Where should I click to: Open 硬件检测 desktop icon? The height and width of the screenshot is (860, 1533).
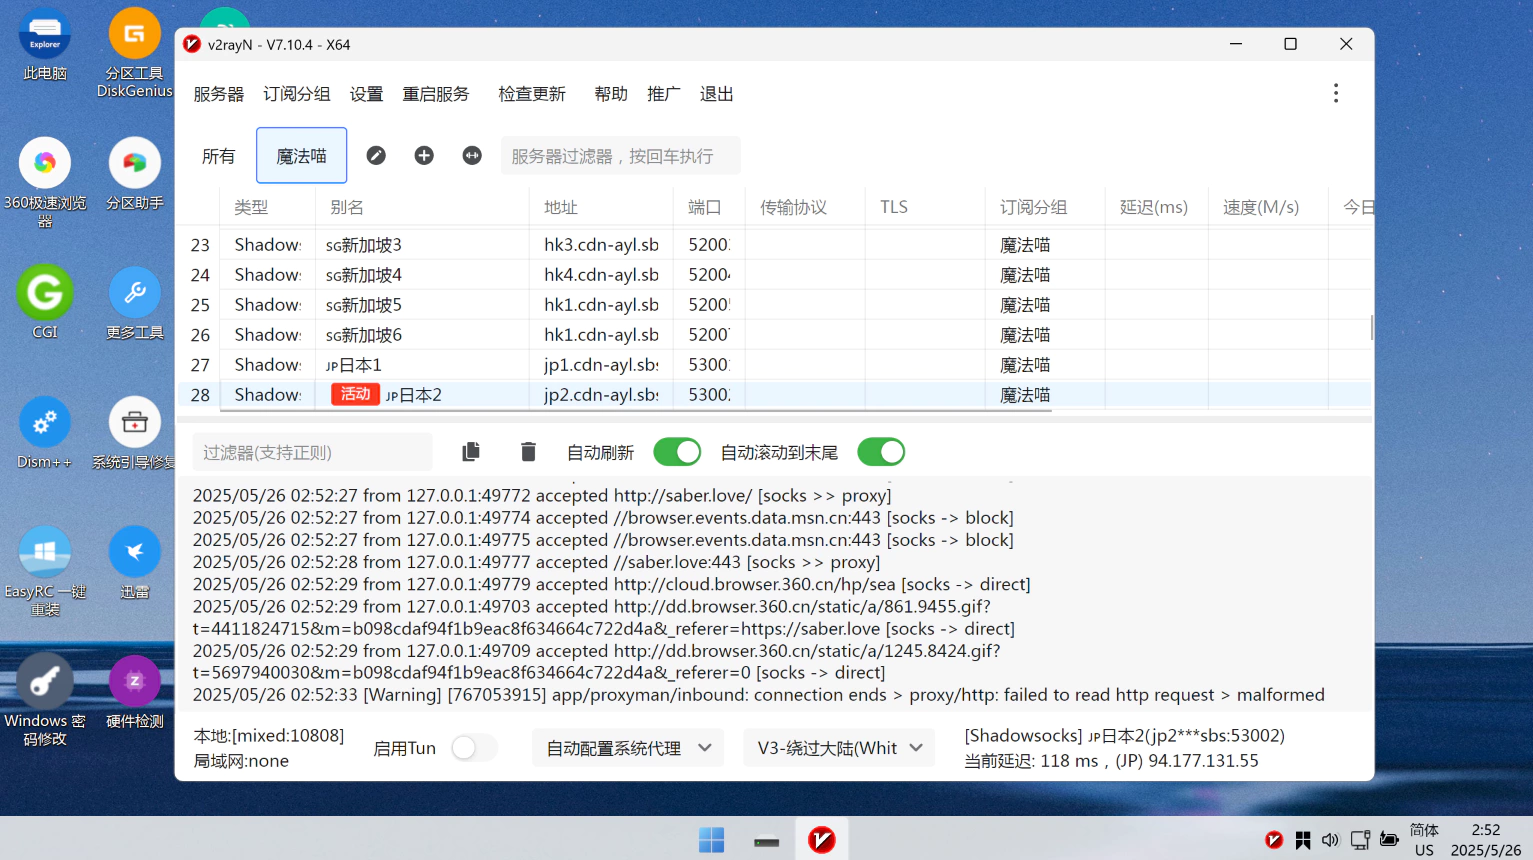(135, 692)
